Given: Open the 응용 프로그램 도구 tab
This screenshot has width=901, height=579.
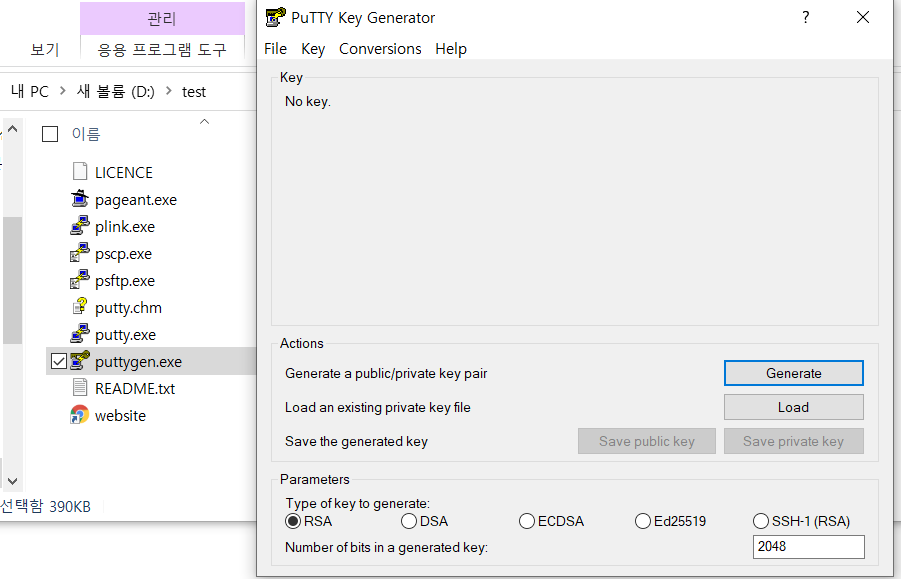Looking at the screenshot, I should coord(162,50).
